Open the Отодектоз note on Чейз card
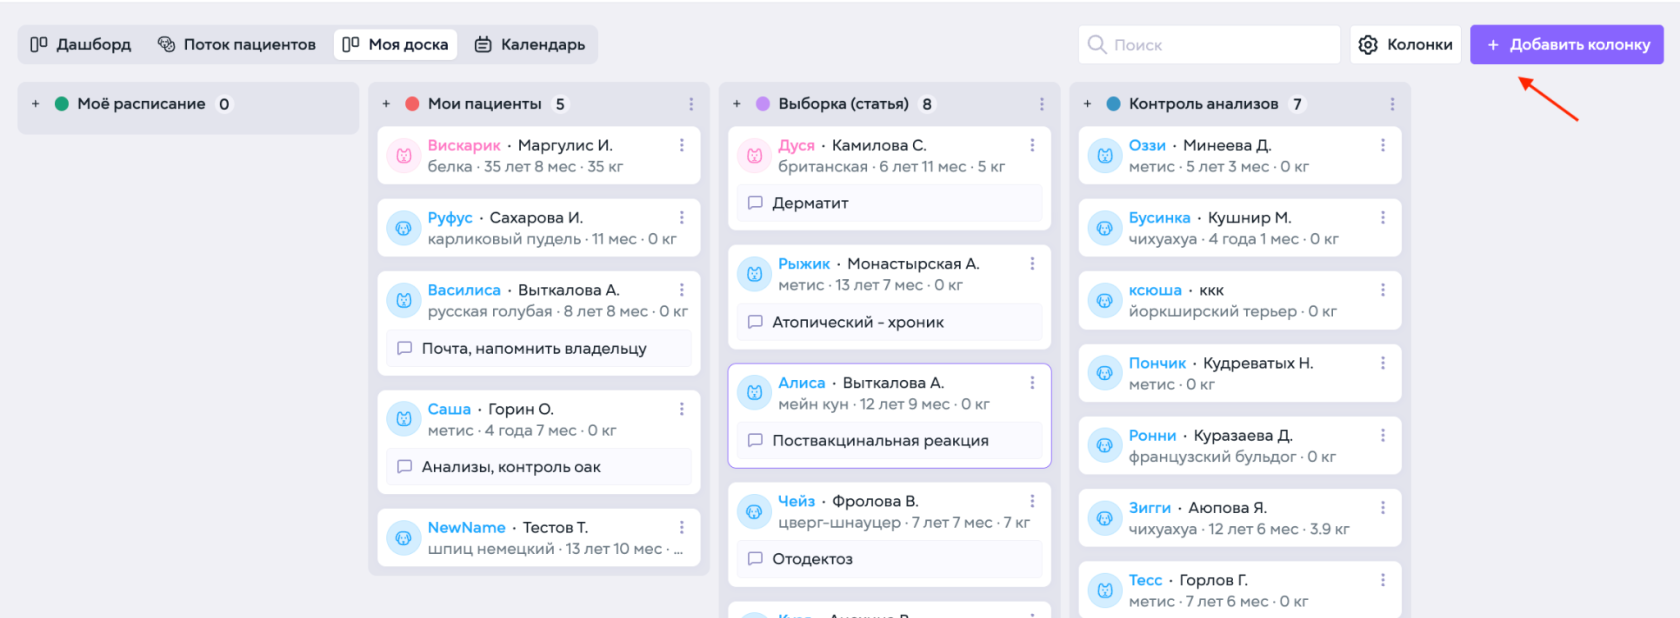The width and height of the screenshot is (1680, 618). (x=889, y=559)
